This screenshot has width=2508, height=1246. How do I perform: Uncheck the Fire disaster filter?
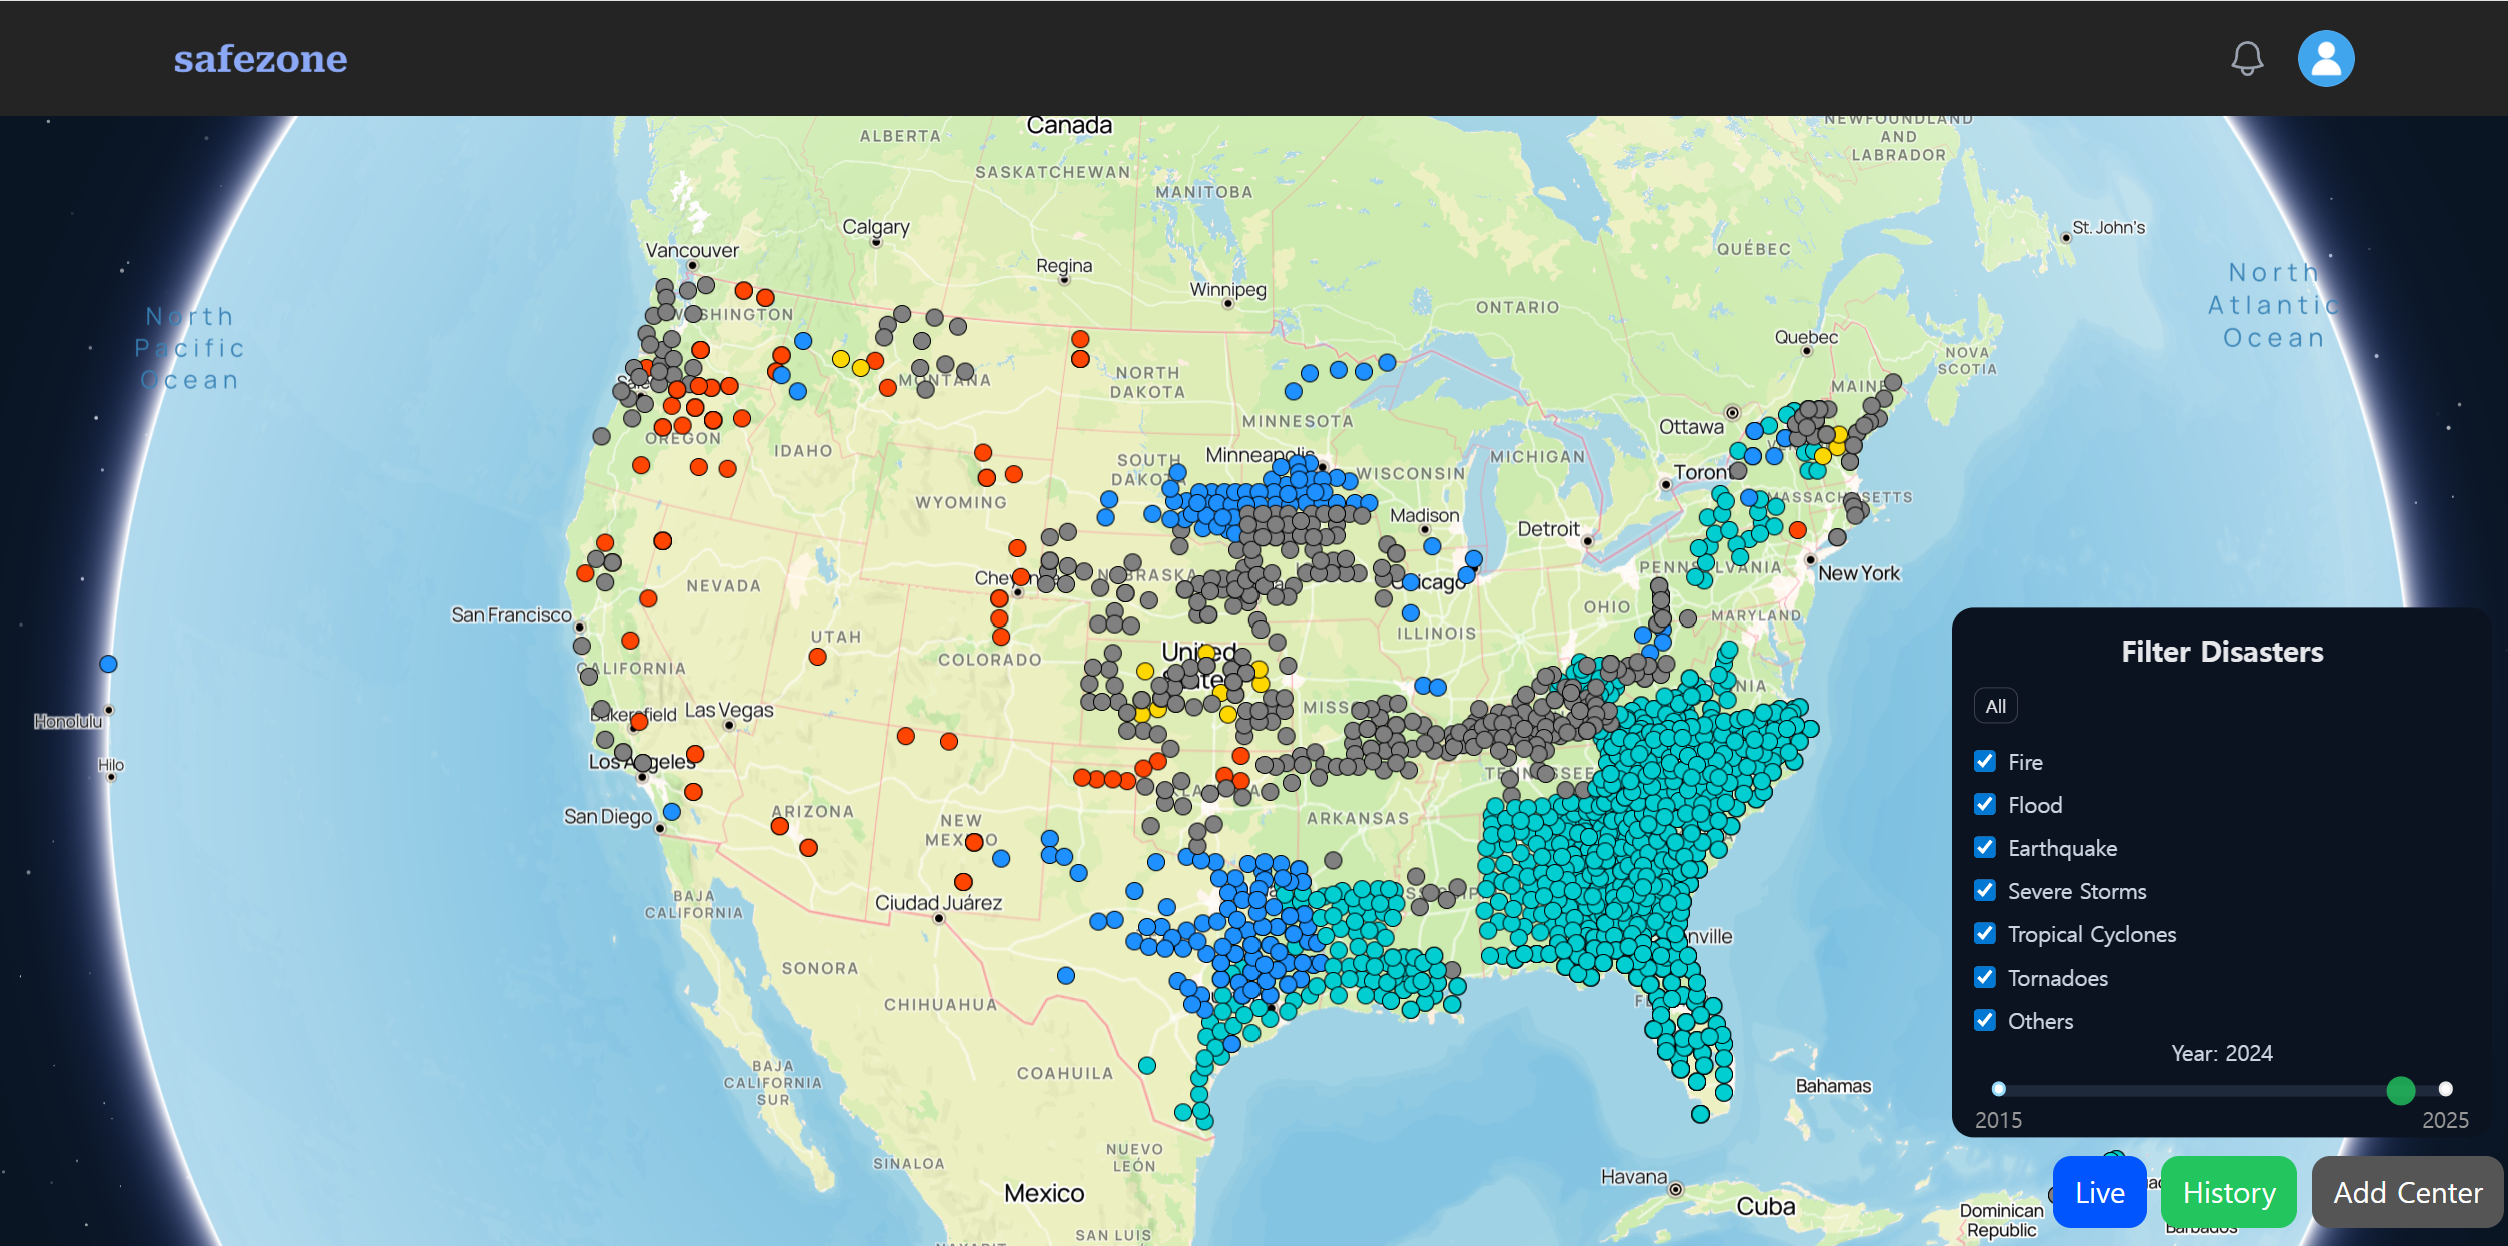pos(1985,762)
